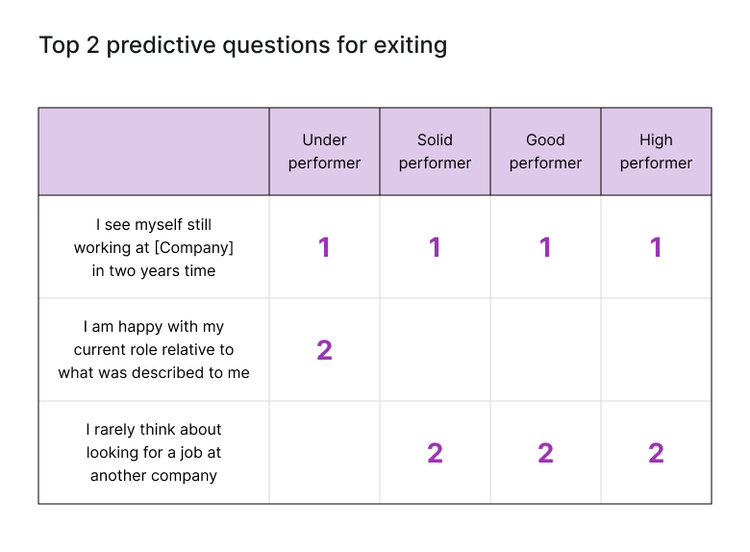This screenshot has width=750, height=552.
Task: Click the 'Good performer' column header
Action: (x=545, y=152)
